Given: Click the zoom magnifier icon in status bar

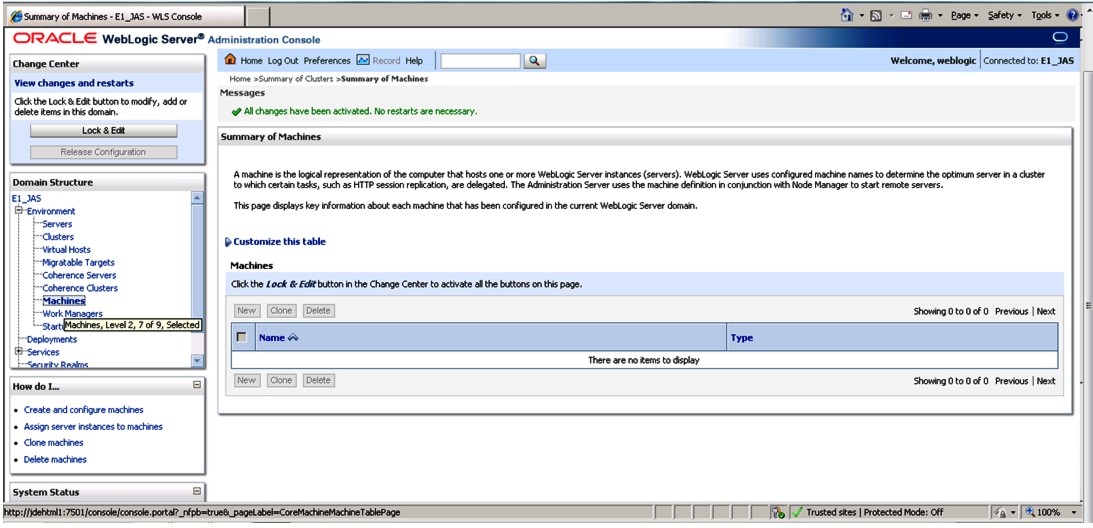Looking at the screenshot, I should pos(1029,512).
